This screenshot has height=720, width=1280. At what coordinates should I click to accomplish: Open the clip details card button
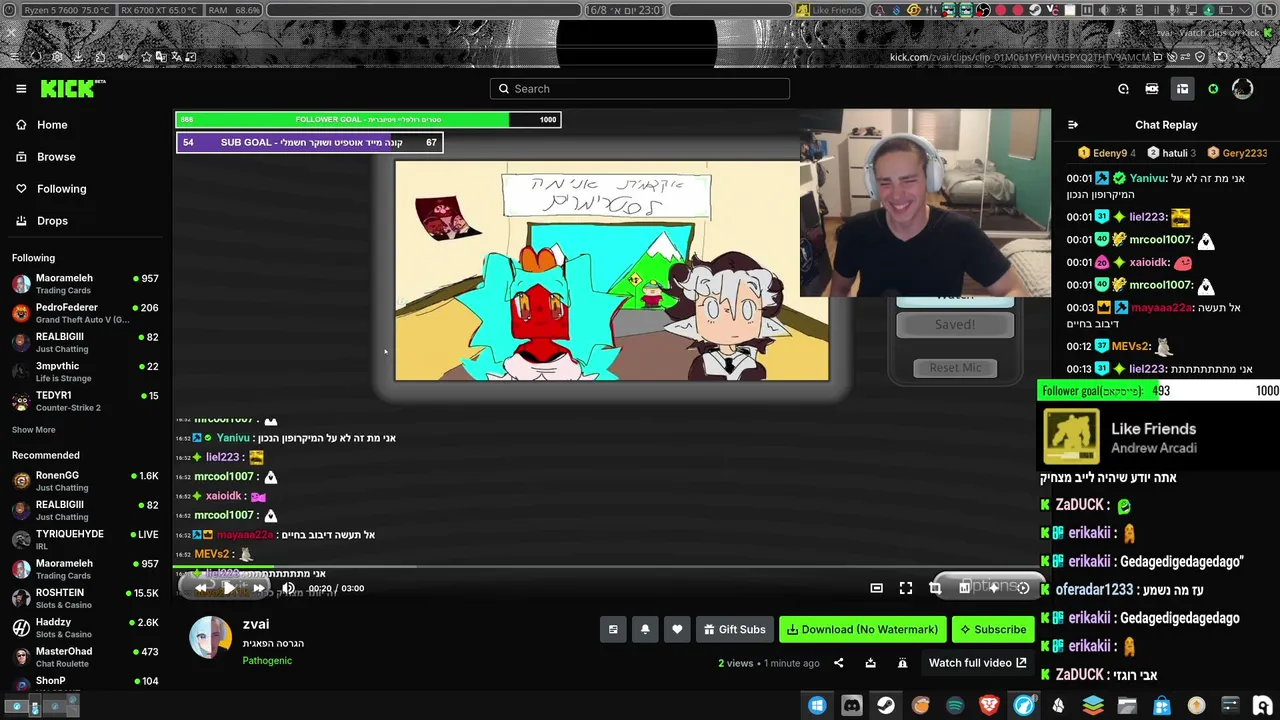613,629
